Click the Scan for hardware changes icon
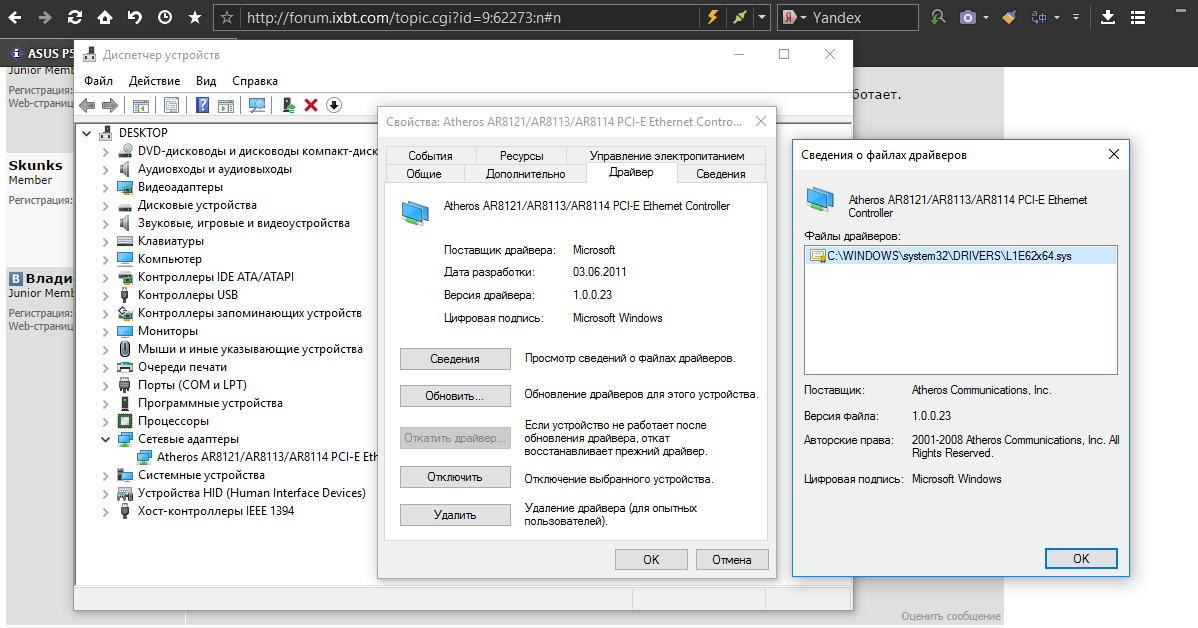 257,105
